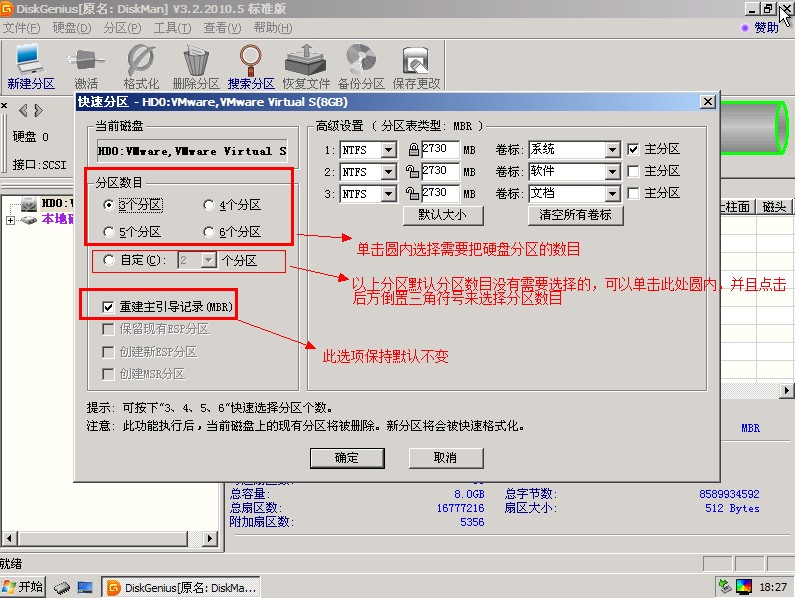Toggle the lock icon on partition 3 size

coord(412,193)
